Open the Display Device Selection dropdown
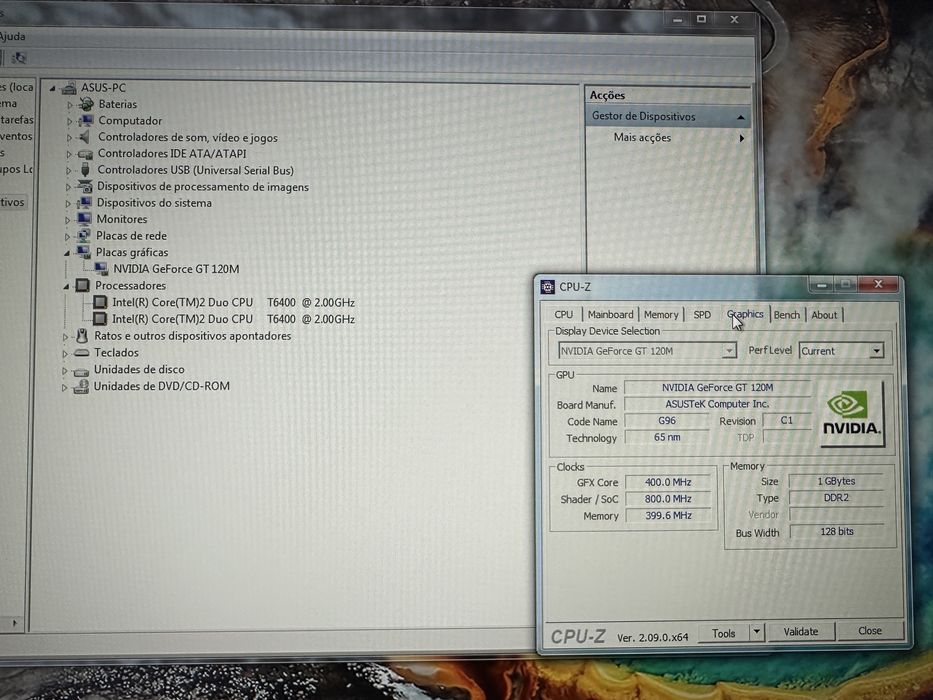The height and width of the screenshot is (700, 933). coord(730,351)
